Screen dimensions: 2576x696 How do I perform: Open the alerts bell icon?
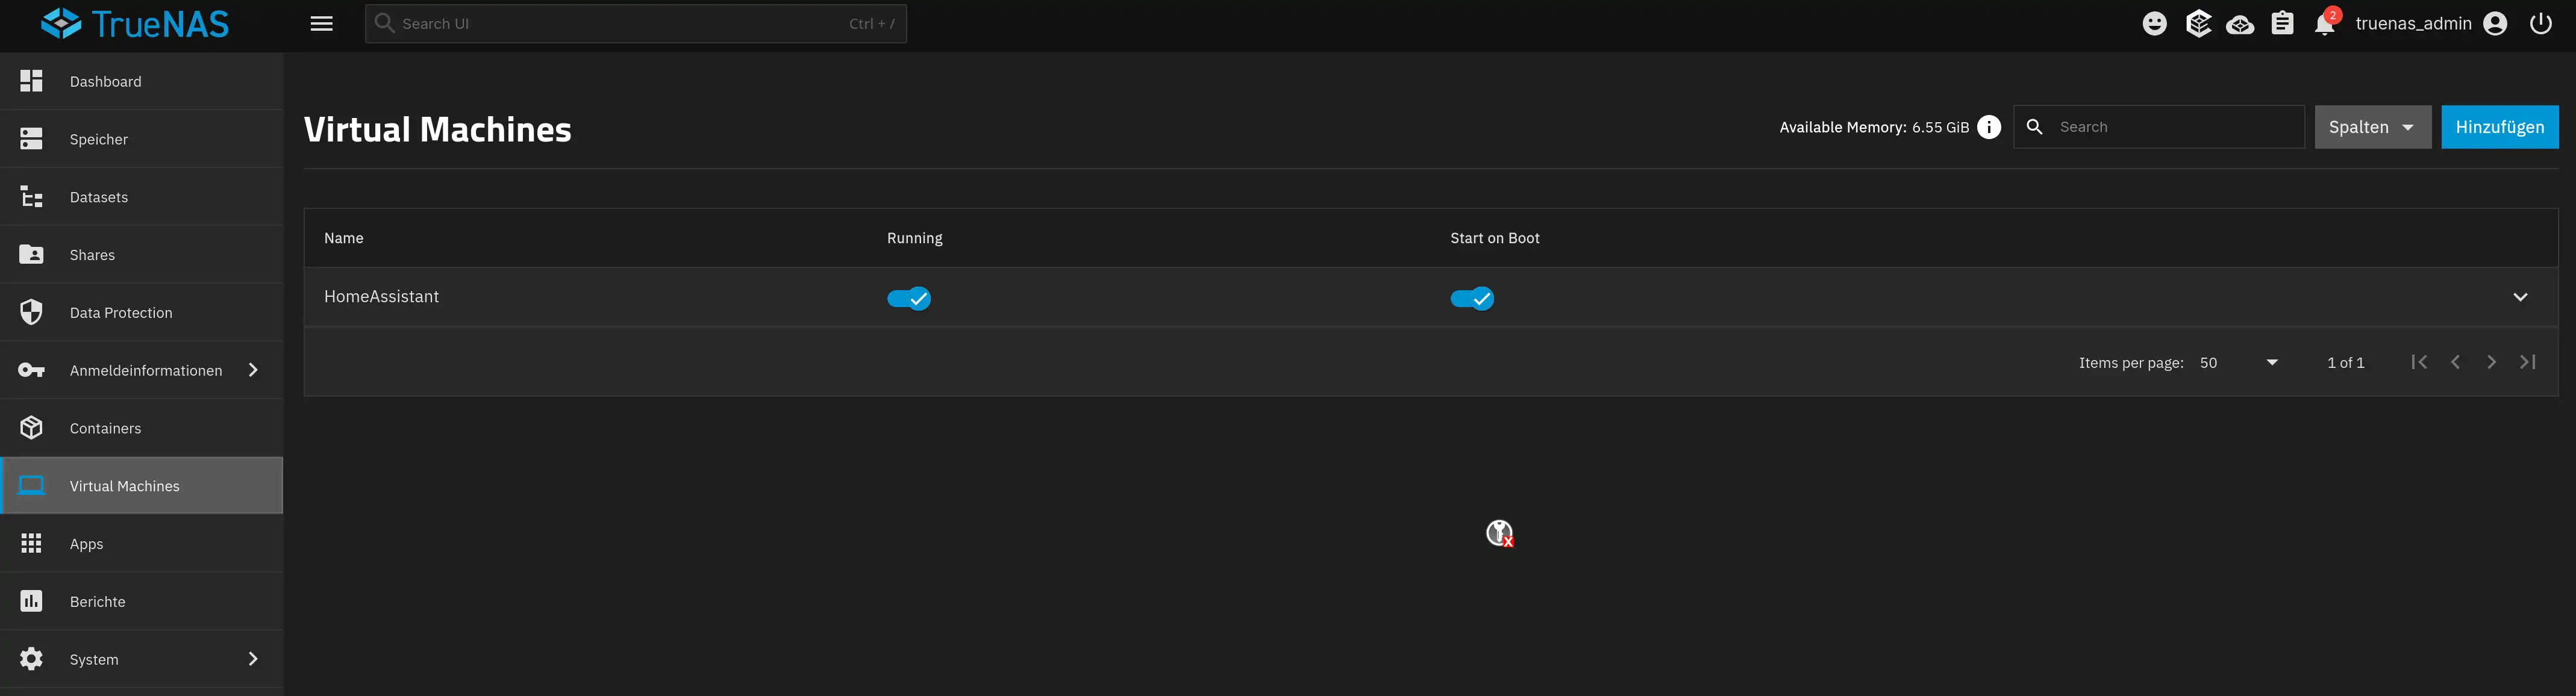tap(2325, 24)
